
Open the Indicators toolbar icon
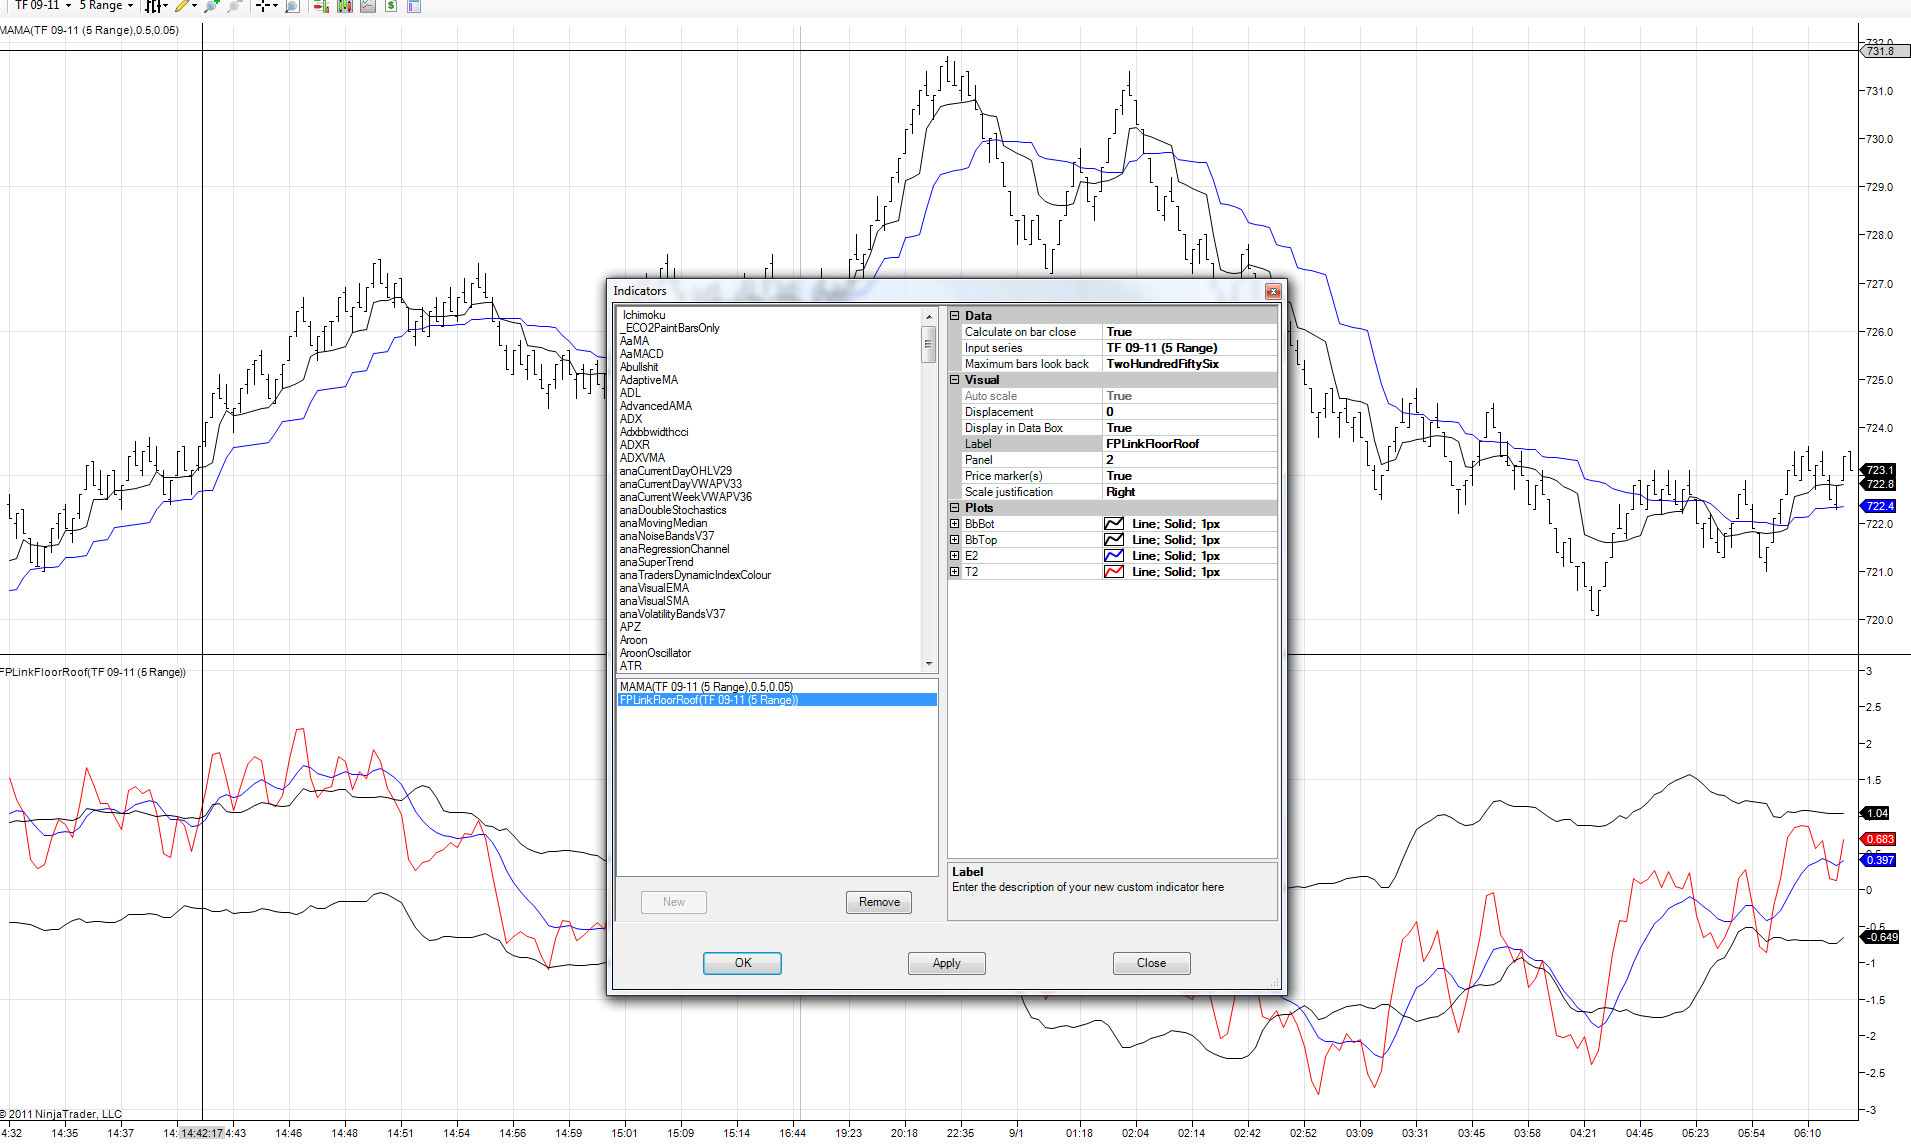click(x=368, y=6)
